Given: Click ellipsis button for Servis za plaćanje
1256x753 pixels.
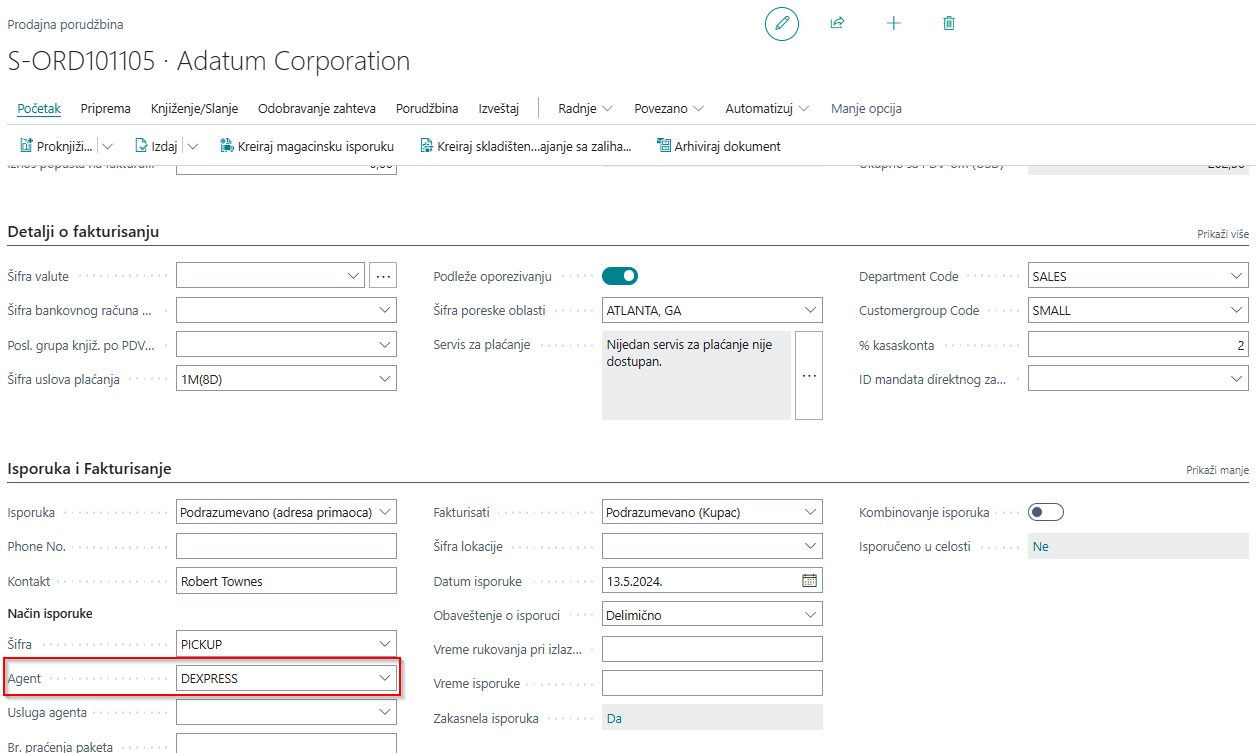Looking at the screenshot, I should (x=808, y=376).
